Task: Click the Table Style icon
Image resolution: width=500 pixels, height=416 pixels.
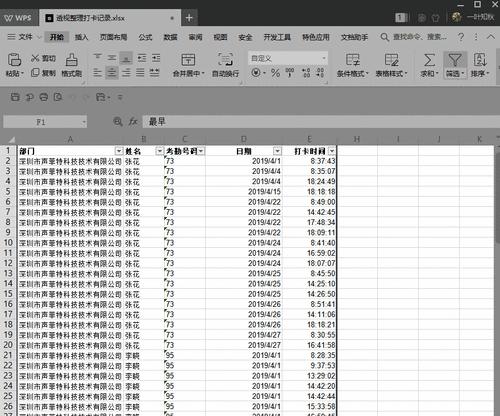Action: point(391,60)
